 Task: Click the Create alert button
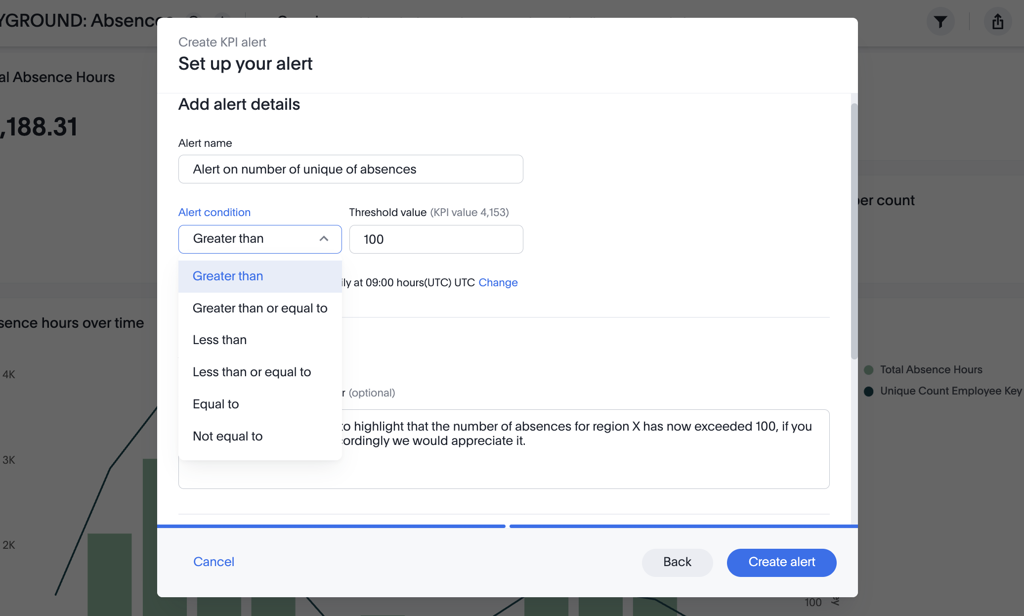[781, 562]
